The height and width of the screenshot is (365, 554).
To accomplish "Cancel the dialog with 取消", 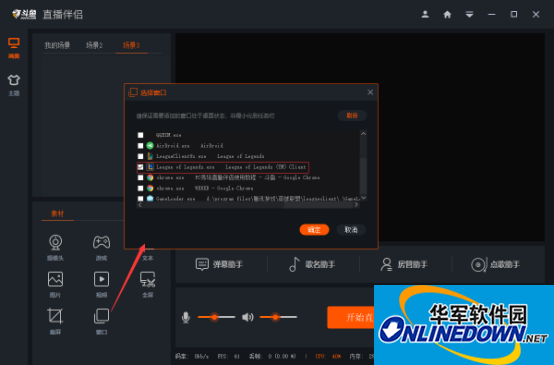I will coord(351,230).
